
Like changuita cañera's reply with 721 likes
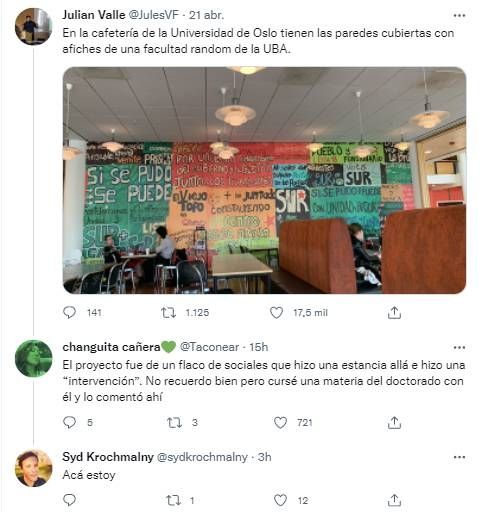[280, 422]
